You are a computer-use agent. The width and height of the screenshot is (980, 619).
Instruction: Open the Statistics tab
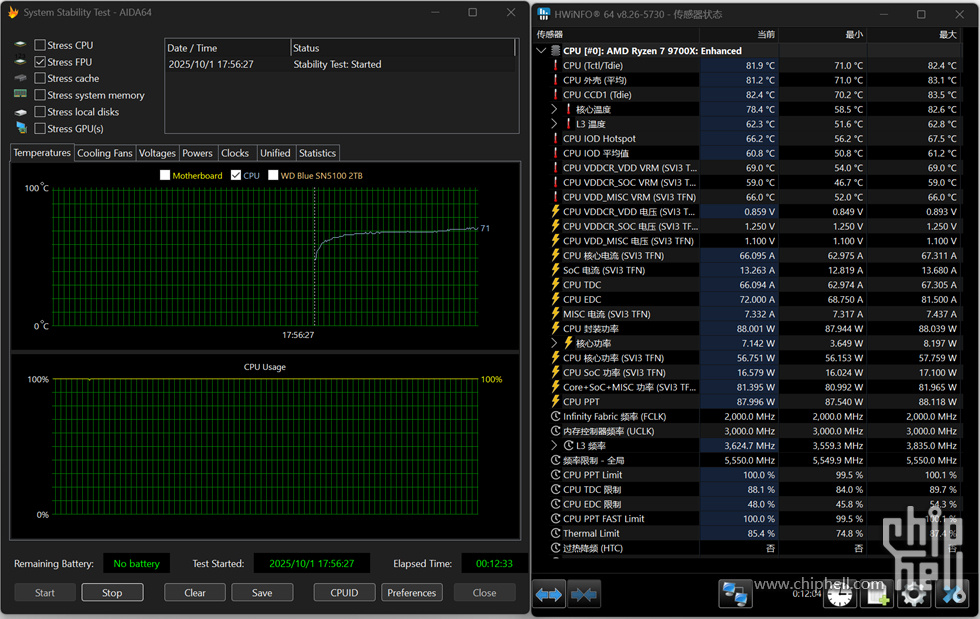pos(317,153)
